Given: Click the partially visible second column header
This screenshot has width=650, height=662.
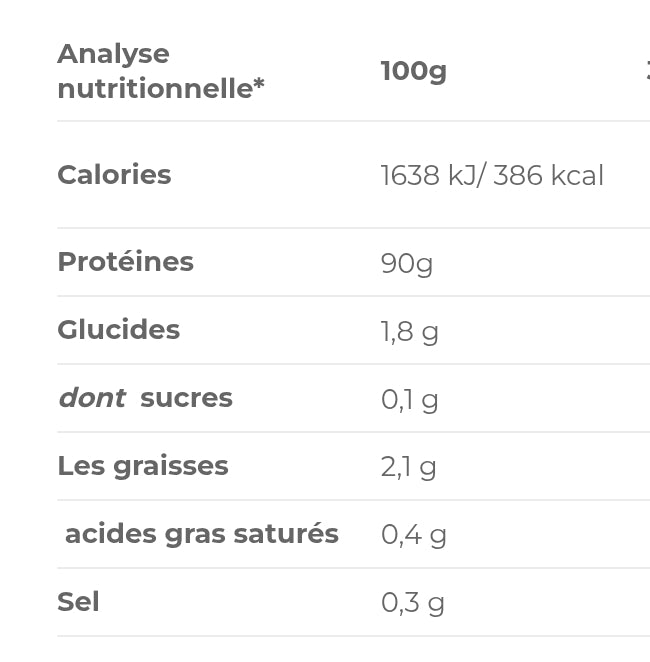Looking at the screenshot, I should click(x=647, y=71).
